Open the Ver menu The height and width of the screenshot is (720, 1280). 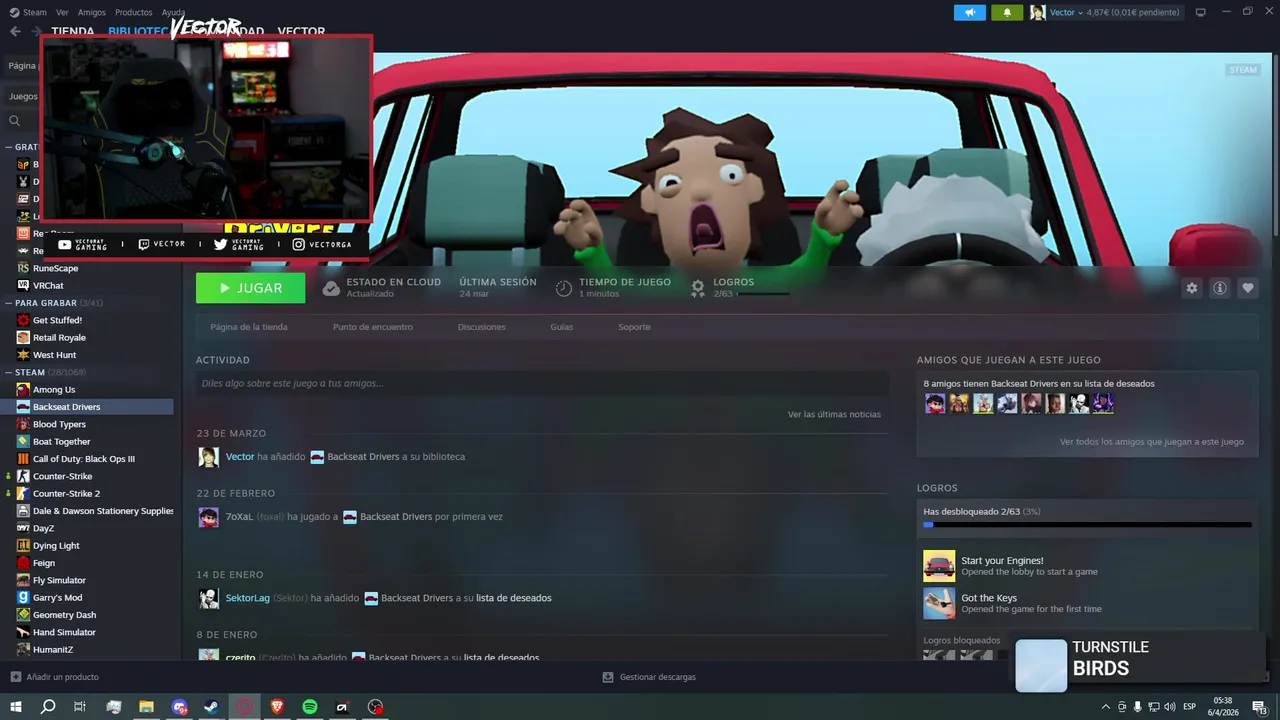[62, 12]
